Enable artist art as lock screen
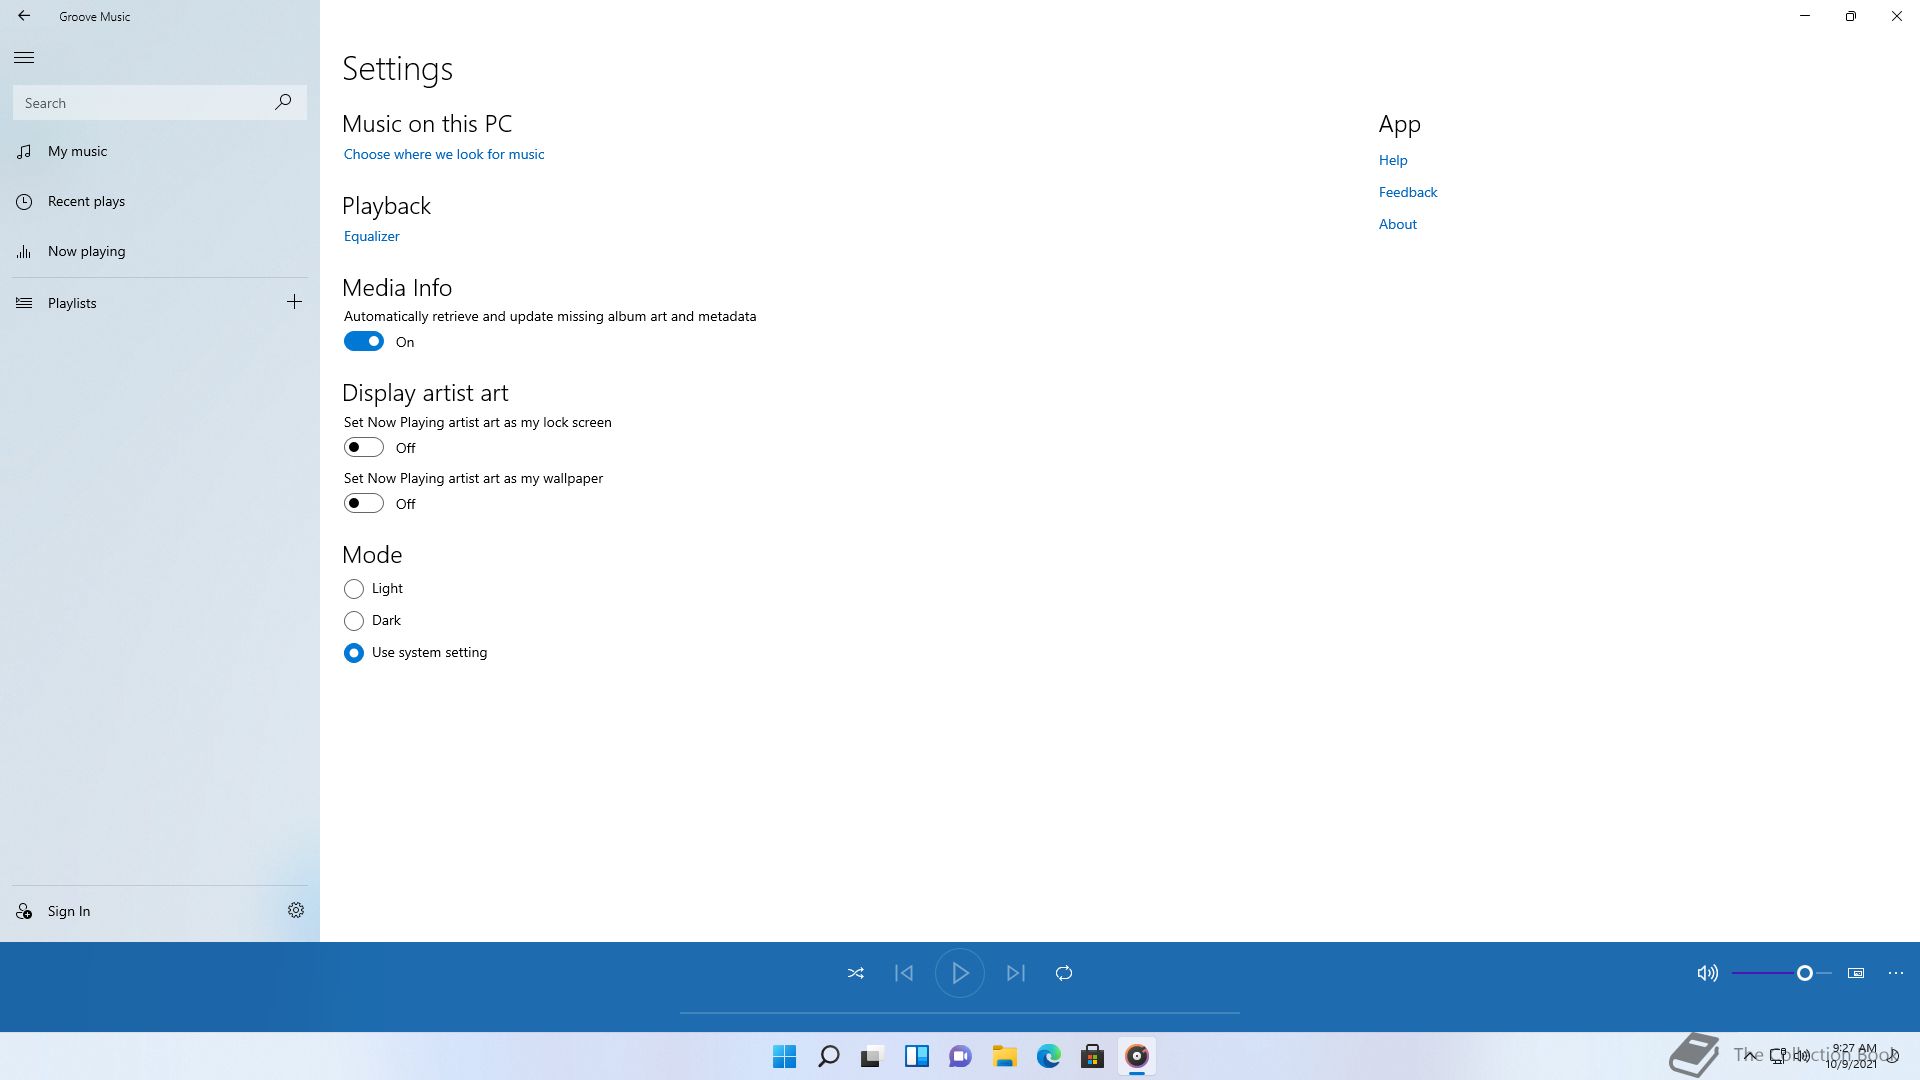This screenshot has height=1080, width=1920. click(363, 448)
